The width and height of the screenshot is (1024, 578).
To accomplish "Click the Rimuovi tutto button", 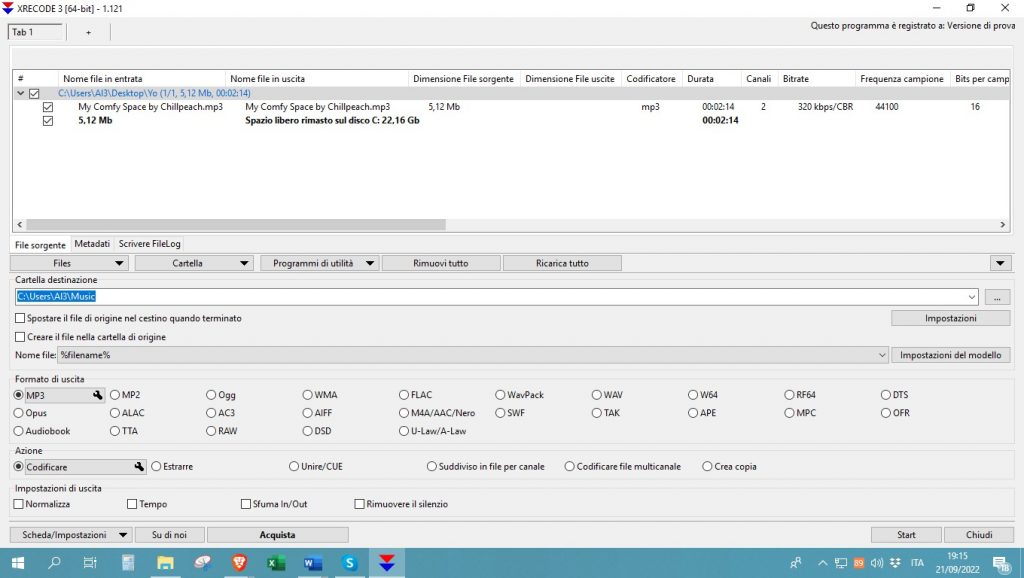I will tap(440, 263).
